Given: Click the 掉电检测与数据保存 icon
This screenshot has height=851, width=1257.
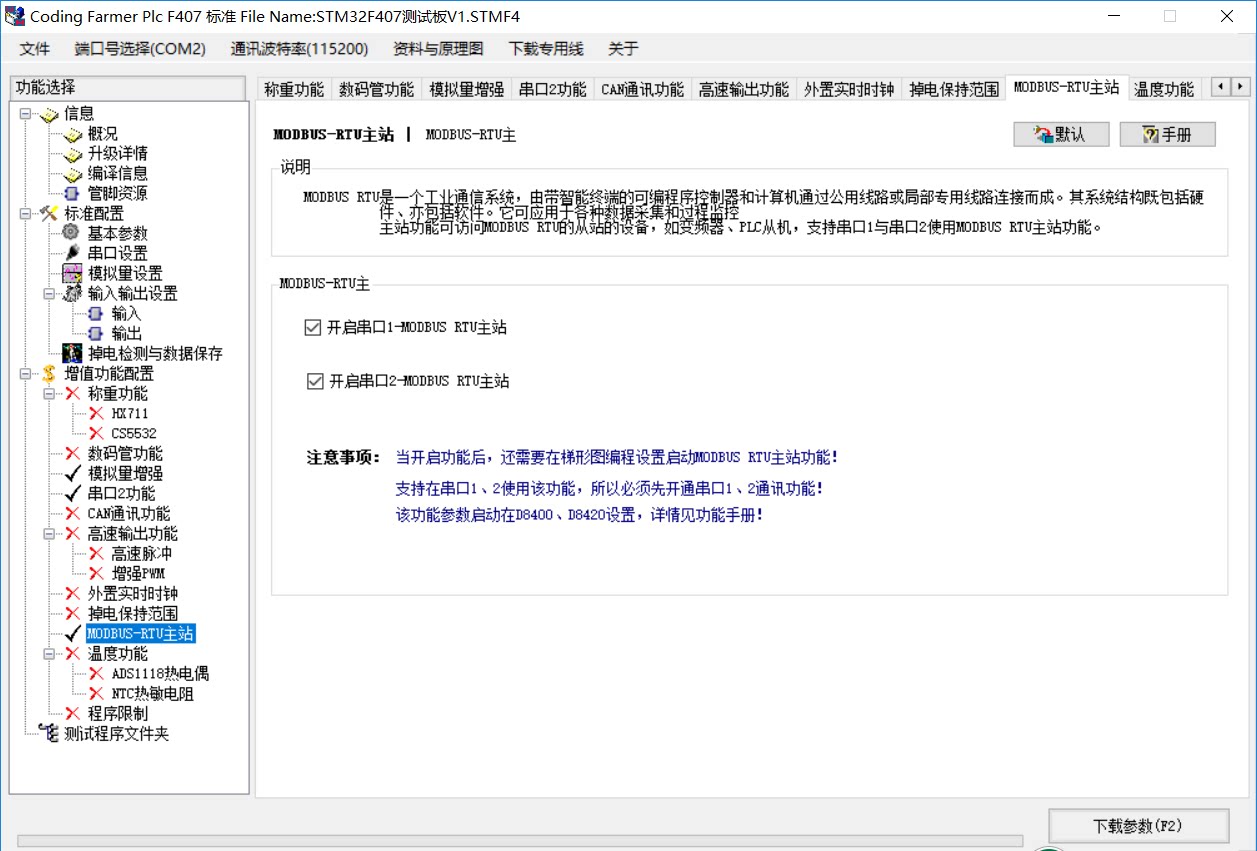Looking at the screenshot, I should point(72,354).
